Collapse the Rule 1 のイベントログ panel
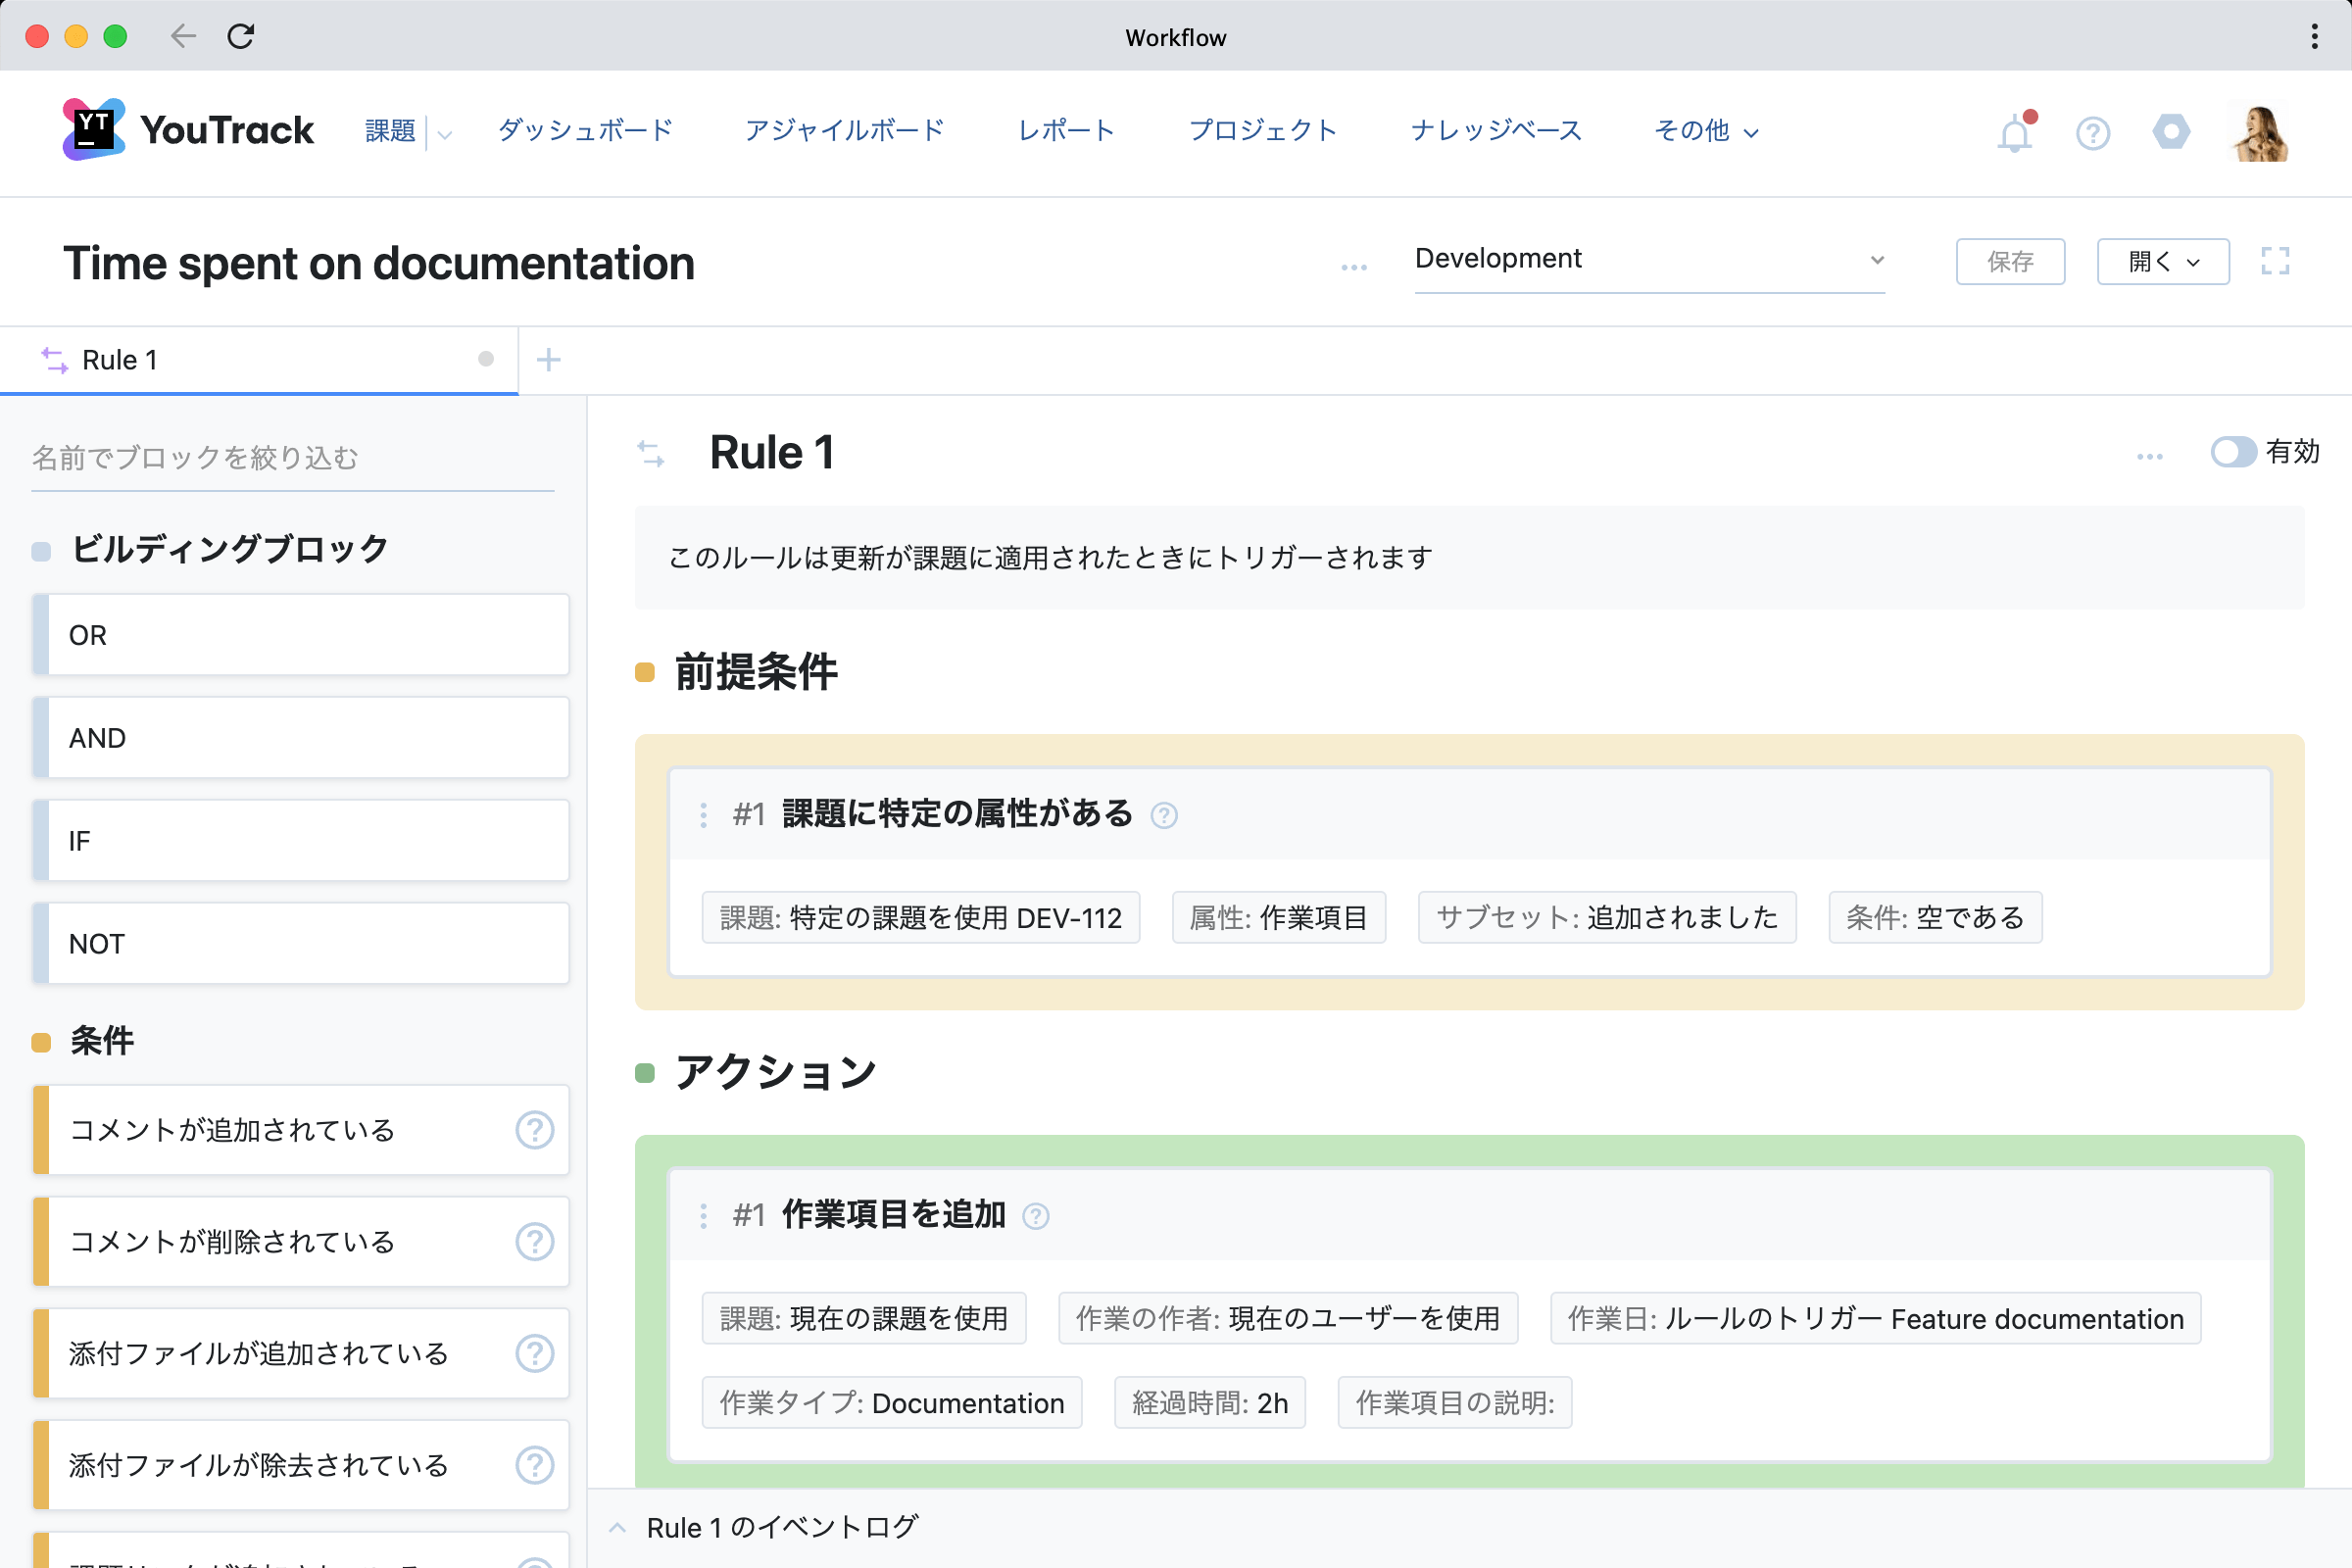This screenshot has height=1568, width=2352. click(x=617, y=1527)
